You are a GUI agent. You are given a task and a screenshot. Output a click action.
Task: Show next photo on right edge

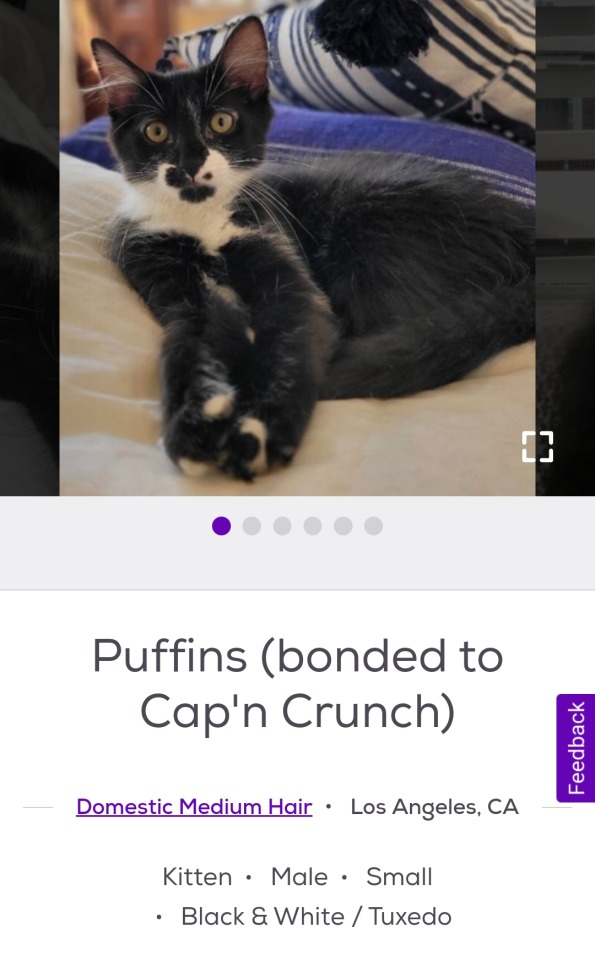click(566, 247)
